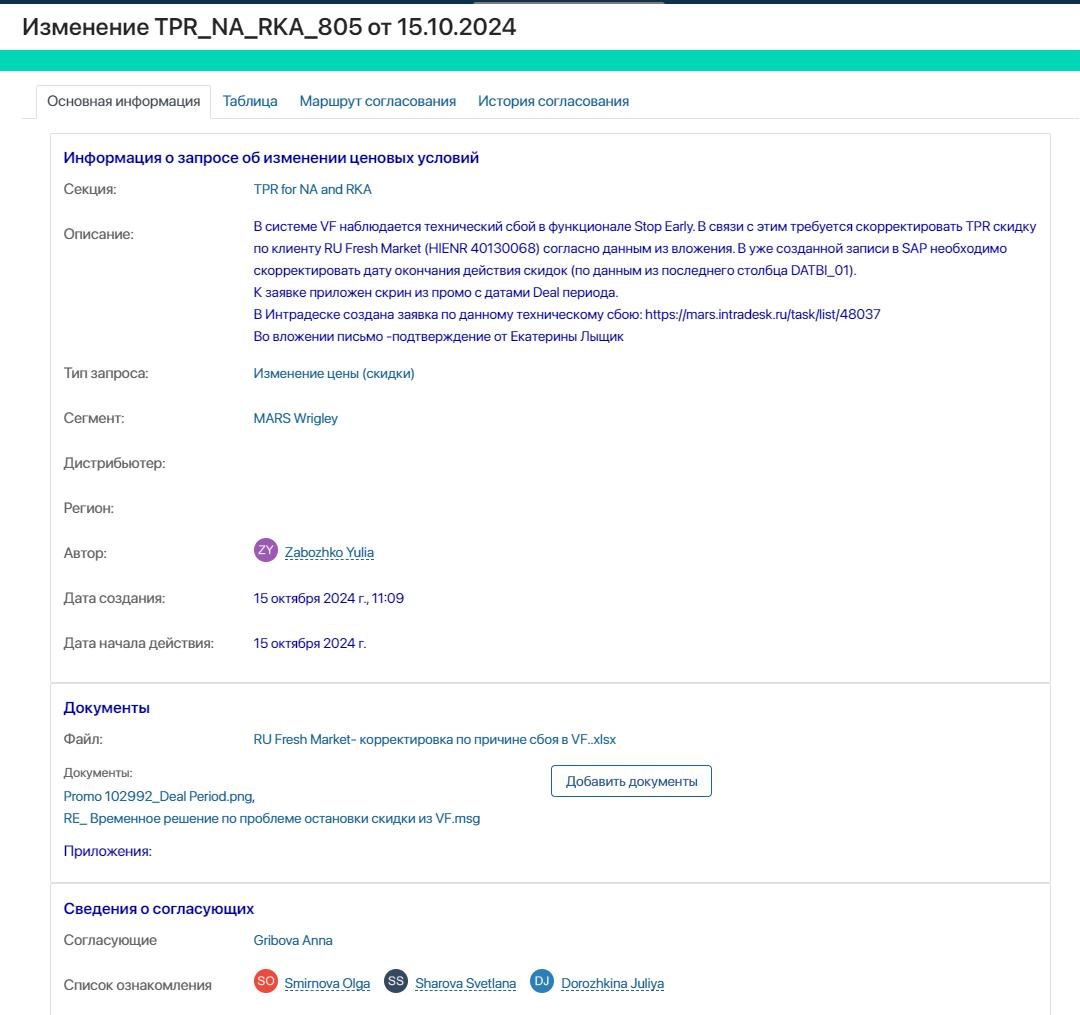Open Sharova Svetlana profile link

(x=466, y=983)
